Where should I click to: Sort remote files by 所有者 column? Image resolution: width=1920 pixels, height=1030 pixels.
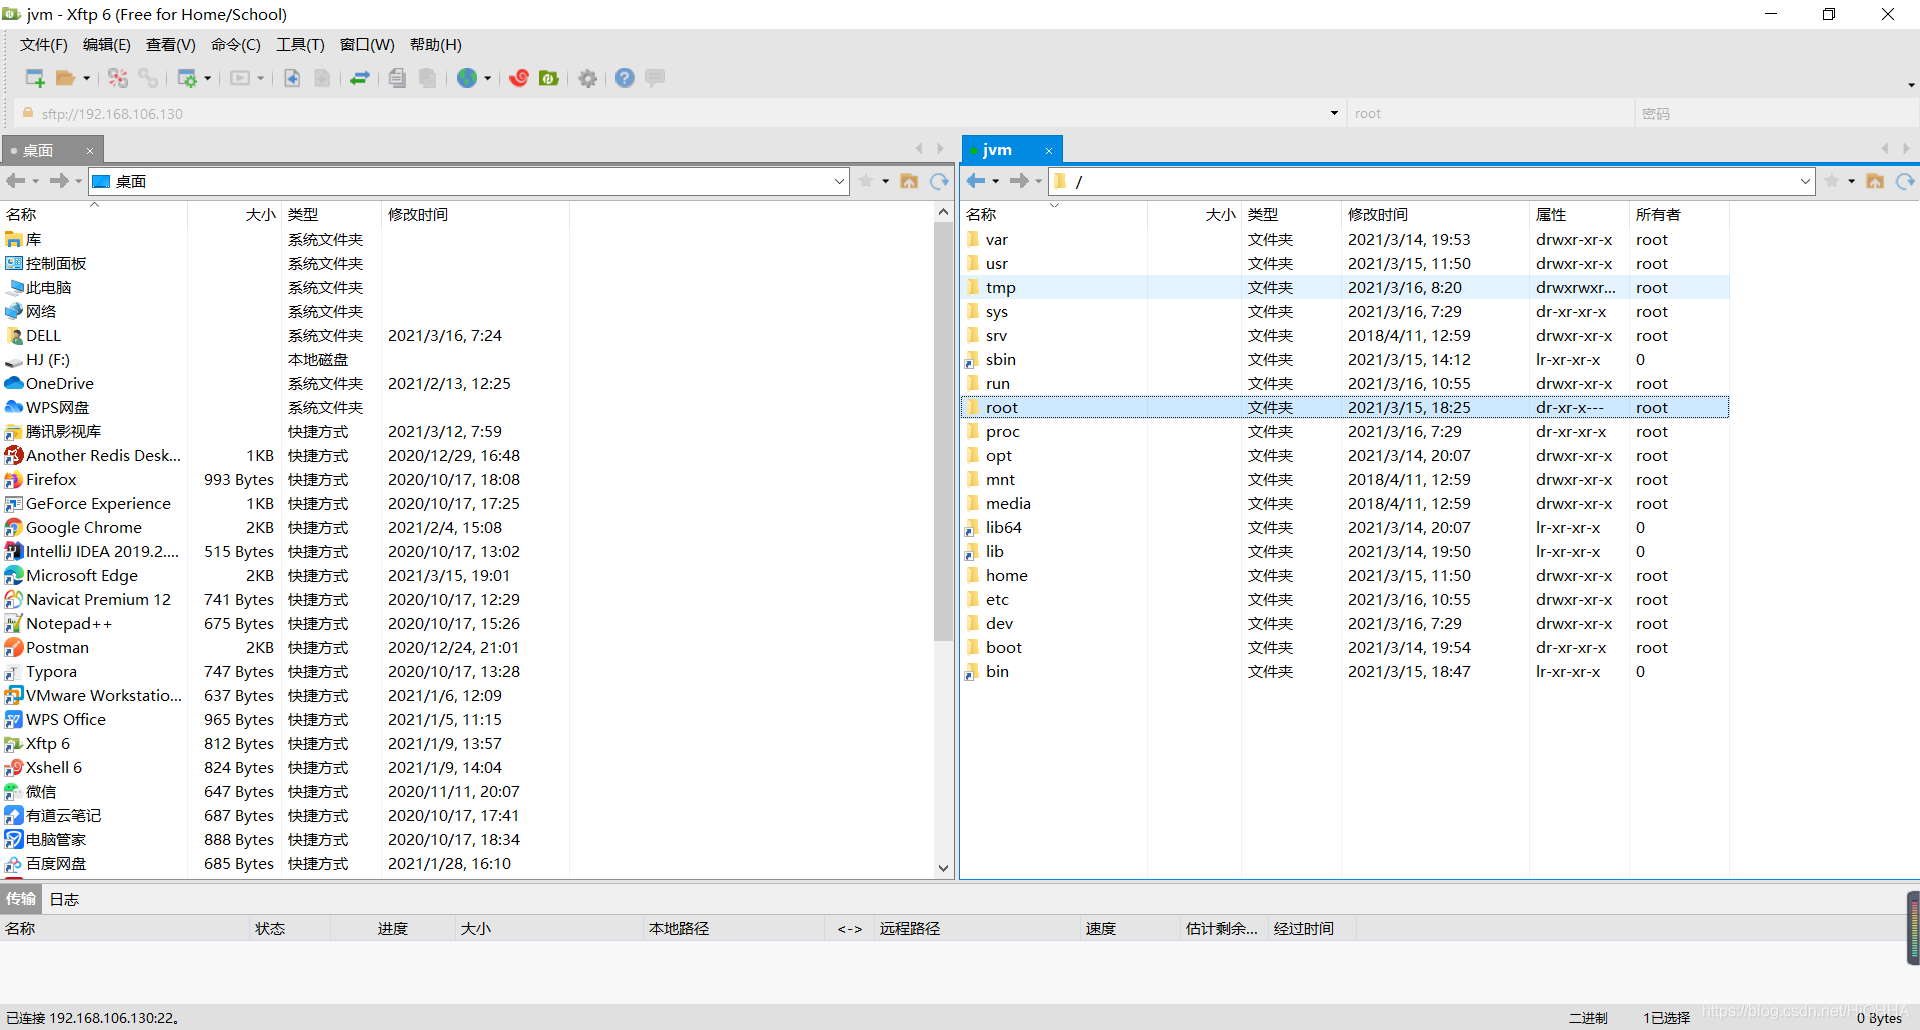1679,215
